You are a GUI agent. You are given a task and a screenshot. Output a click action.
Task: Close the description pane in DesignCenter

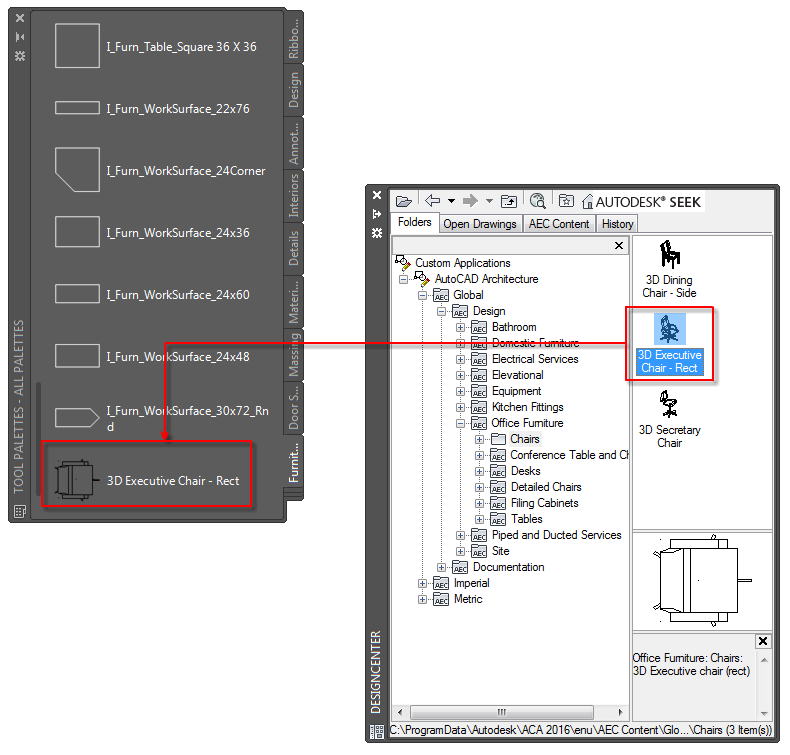coord(763,641)
